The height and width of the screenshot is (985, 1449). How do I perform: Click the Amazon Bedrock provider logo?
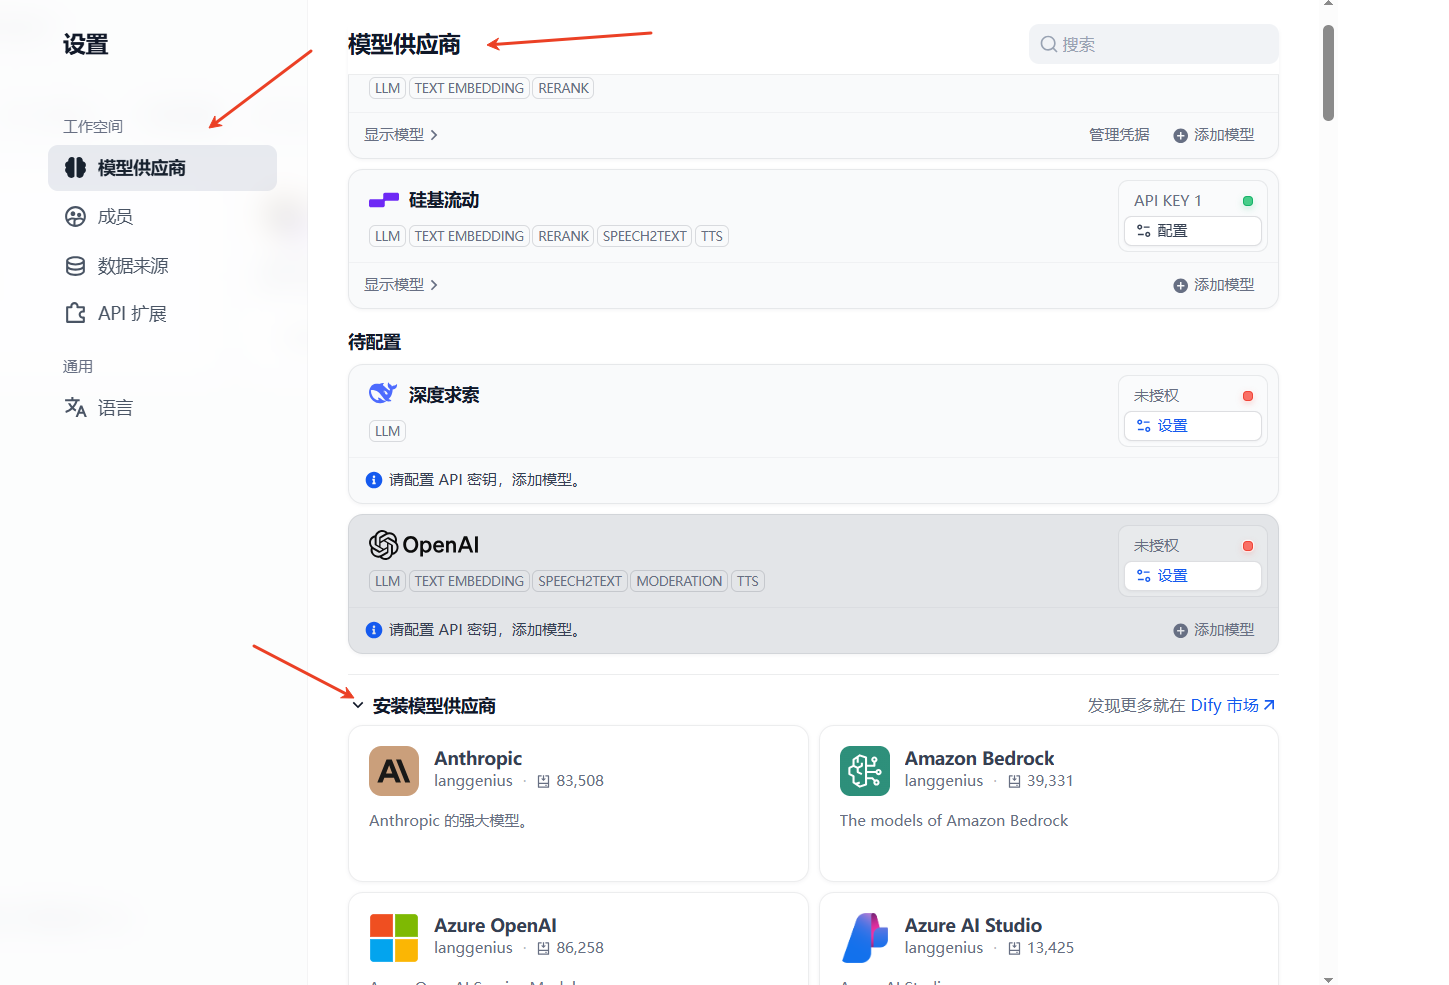click(x=864, y=771)
